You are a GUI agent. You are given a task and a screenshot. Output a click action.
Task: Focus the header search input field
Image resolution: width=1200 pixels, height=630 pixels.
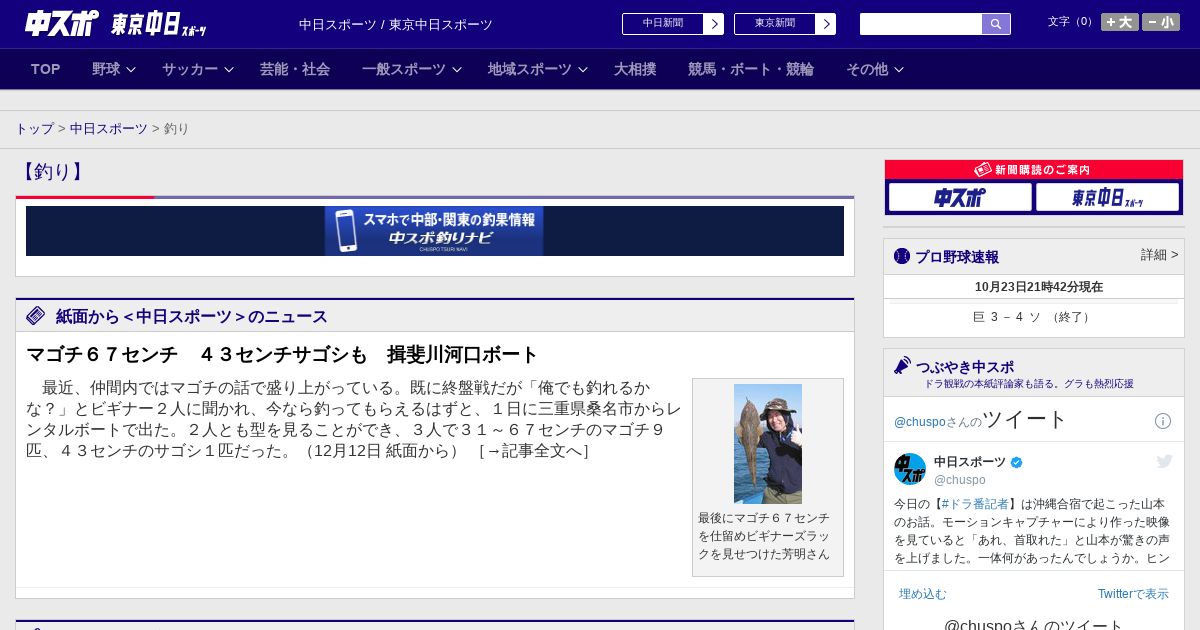[921, 24]
